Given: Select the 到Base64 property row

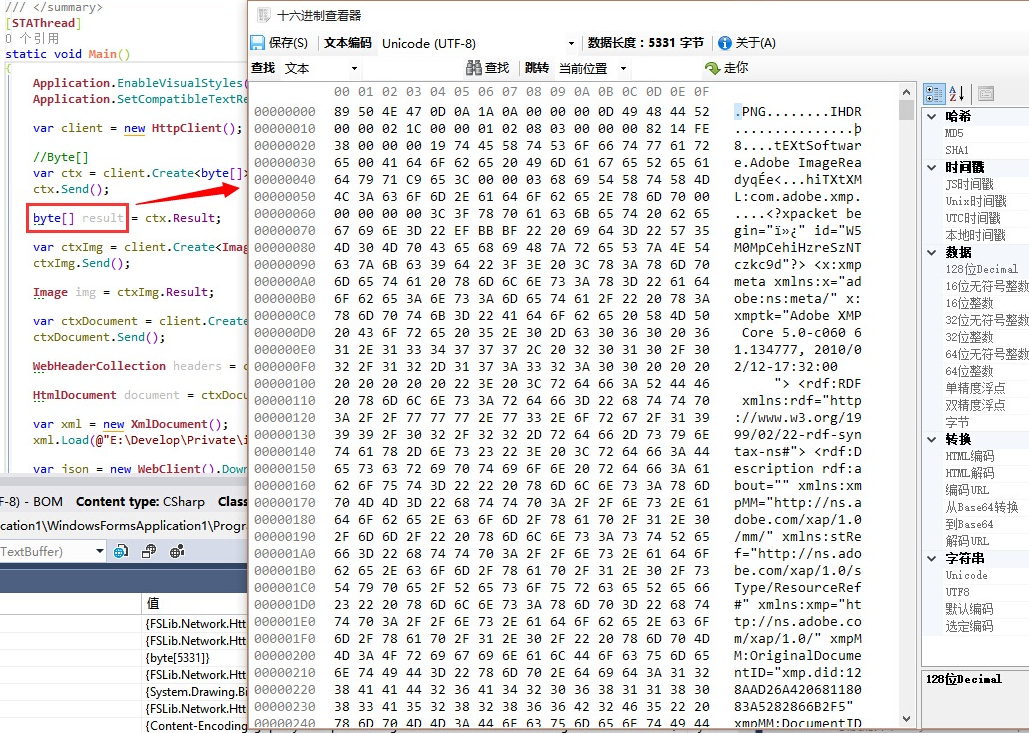Looking at the screenshot, I should click(984, 524).
